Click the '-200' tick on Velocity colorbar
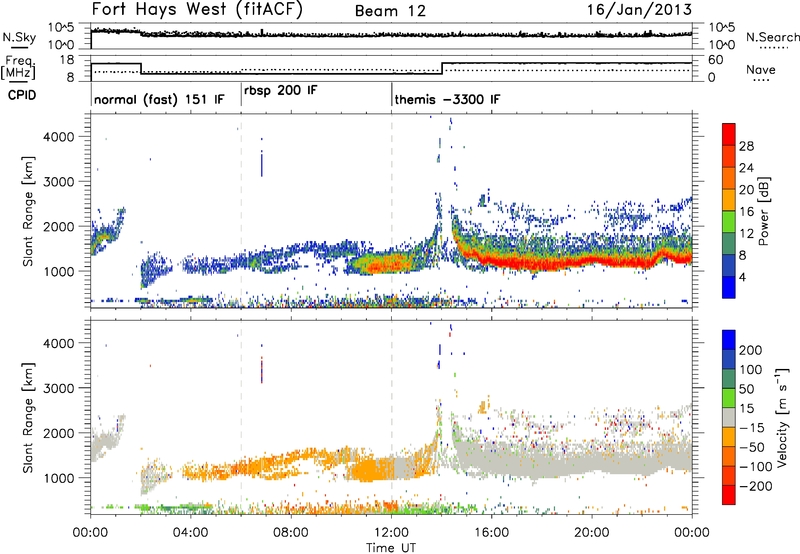The height and width of the screenshot is (554, 800). [755, 486]
